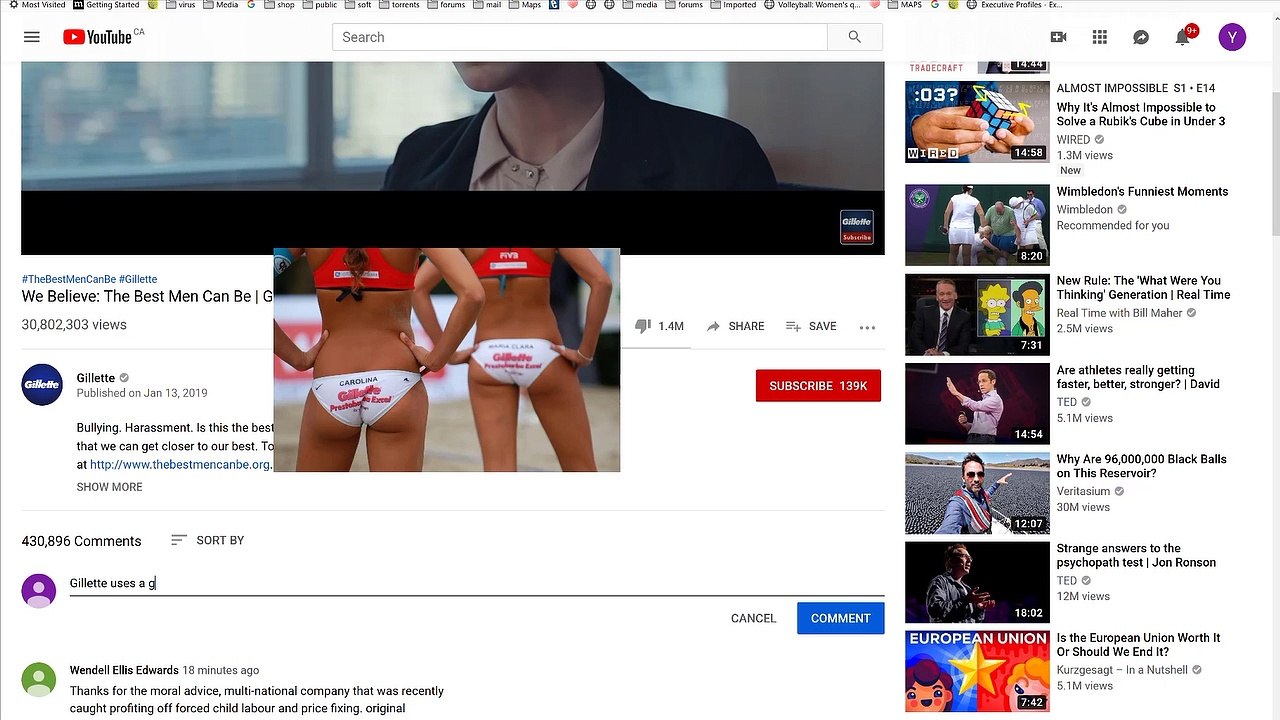Open the 'What Were You Thinking Generation' title

1144,288
